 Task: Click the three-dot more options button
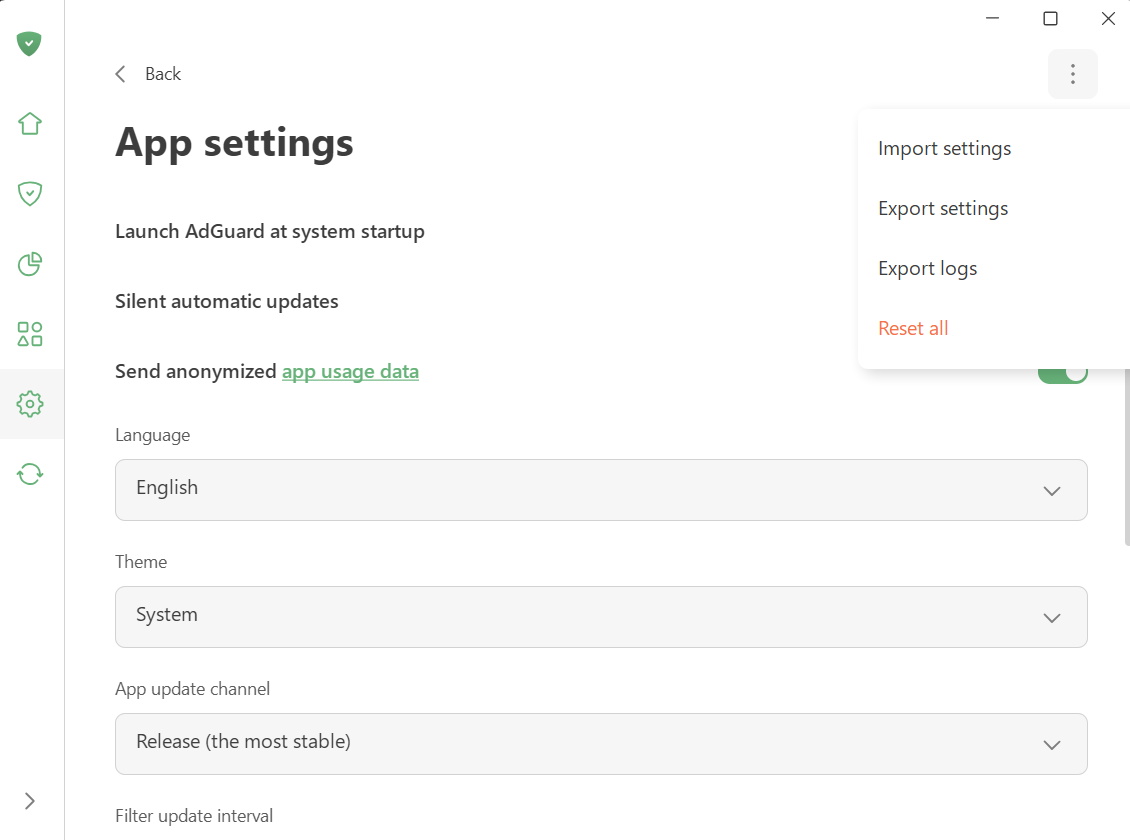(x=1072, y=73)
